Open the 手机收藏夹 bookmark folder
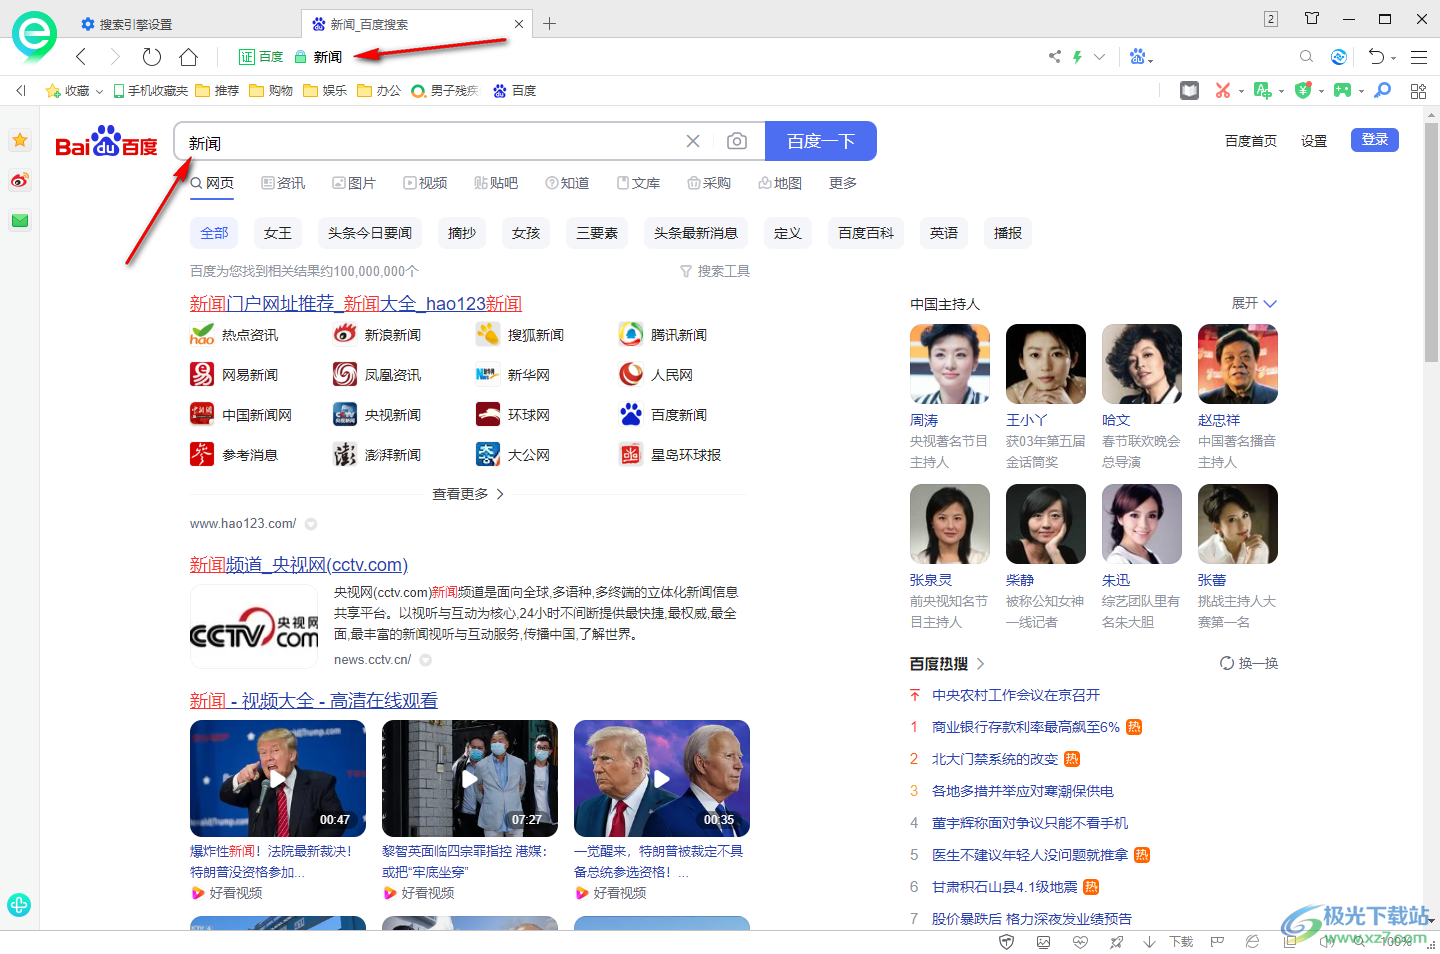This screenshot has width=1440, height=954. 150,91
